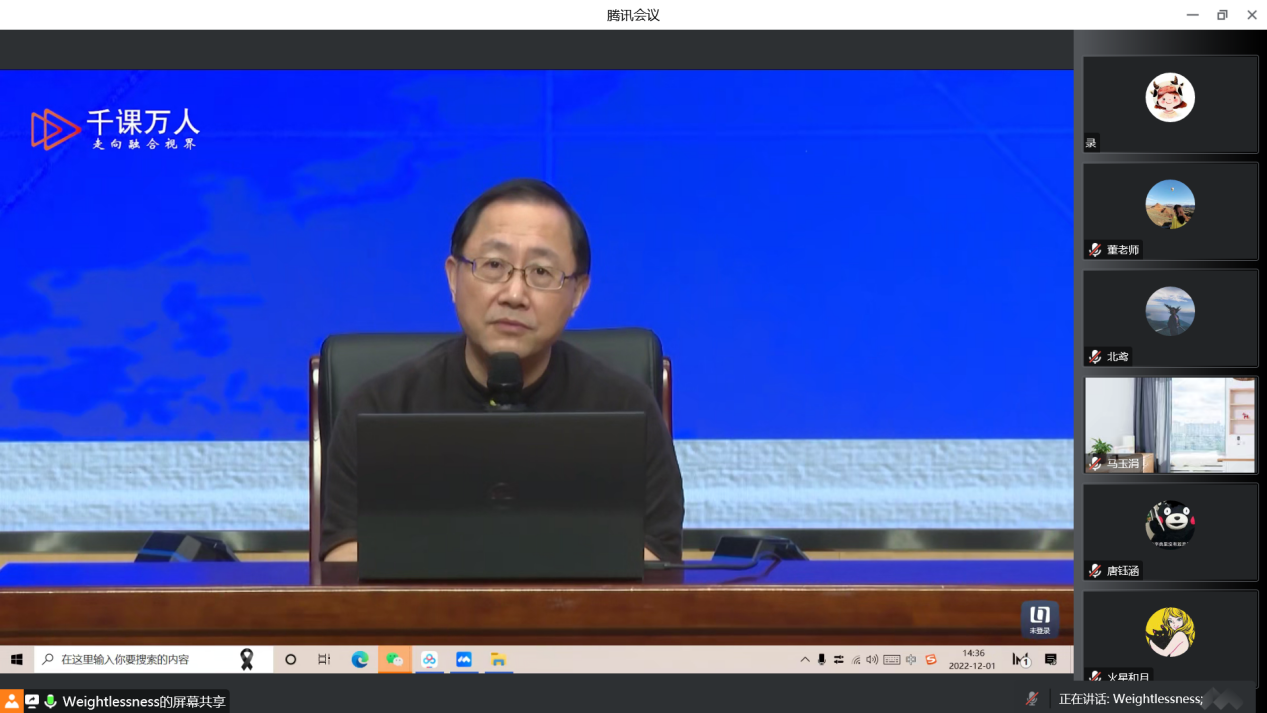This screenshot has width=1267, height=713.
Task: Select 马玉涓's video thumbnail
Action: pyautogui.click(x=1170, y=425)
